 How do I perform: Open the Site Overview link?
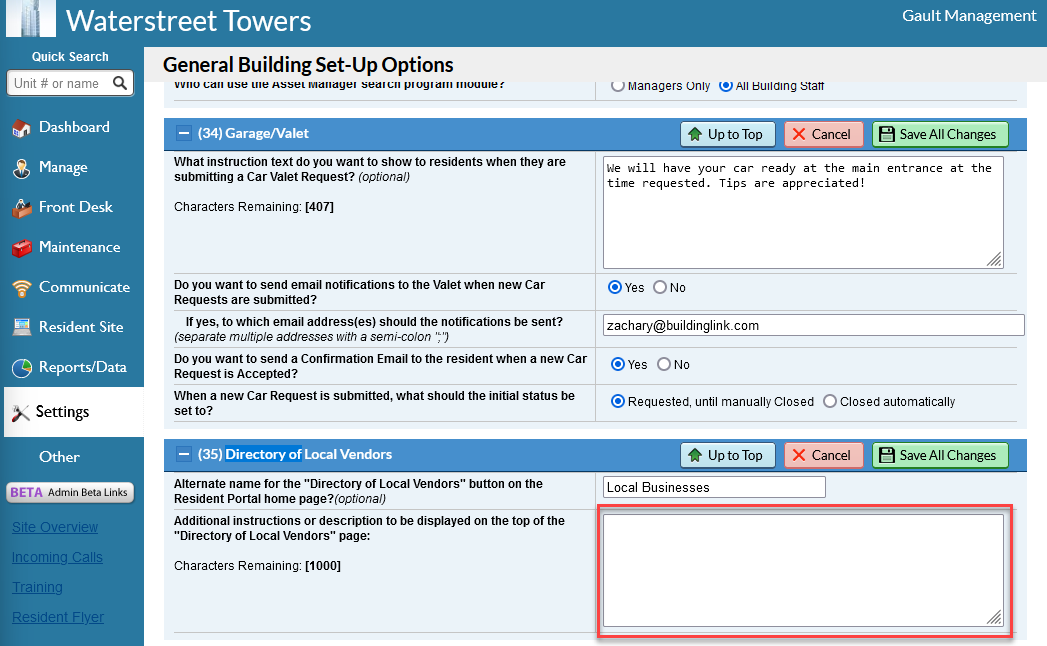[55, 527]
